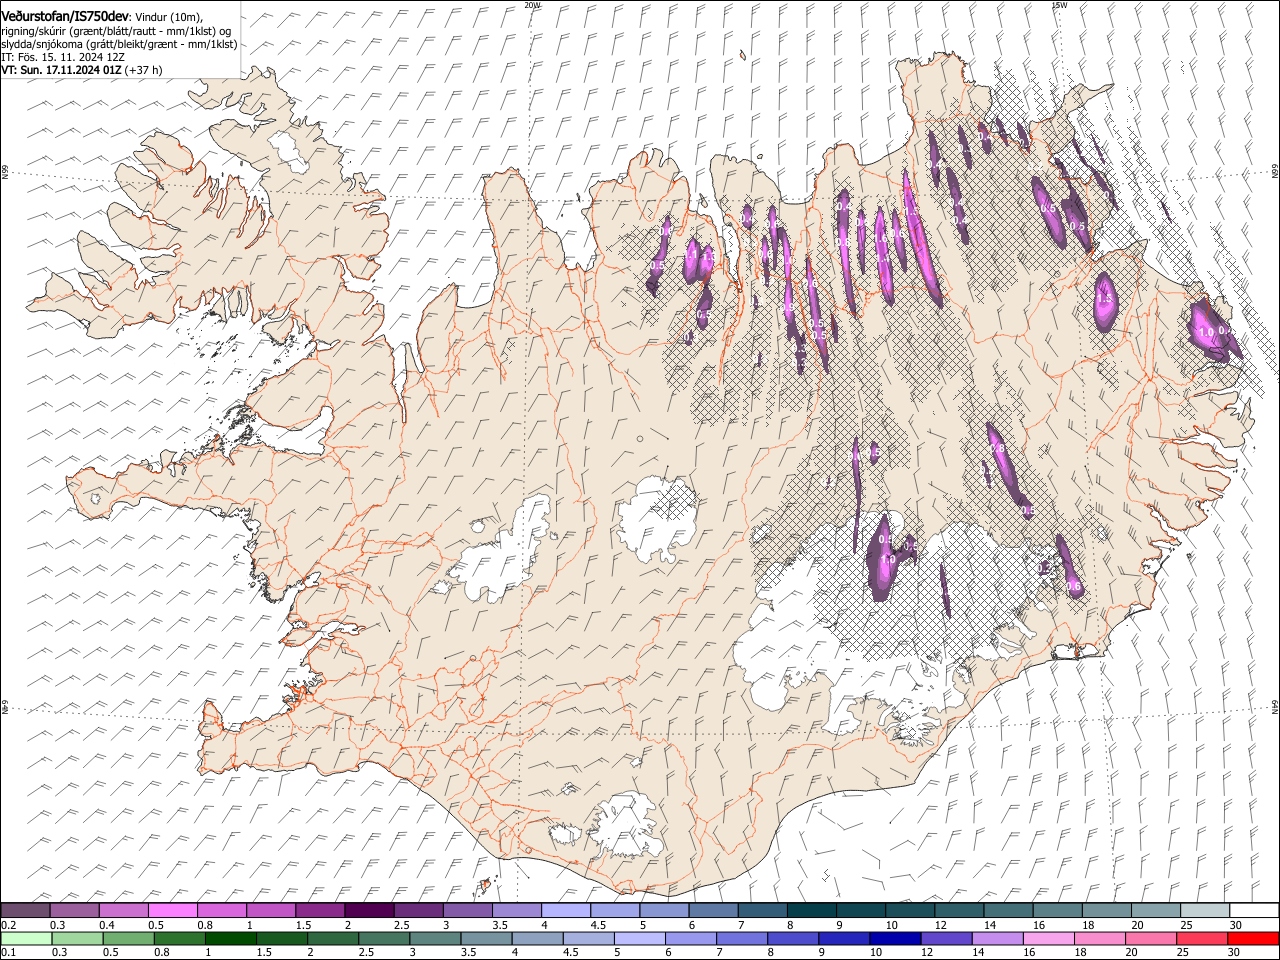Image resolution: width=1280 pixels, height=960 pixels.
Task: Choose the lavender 14 rain legend swatch
Action: click(x=996, y=938)
